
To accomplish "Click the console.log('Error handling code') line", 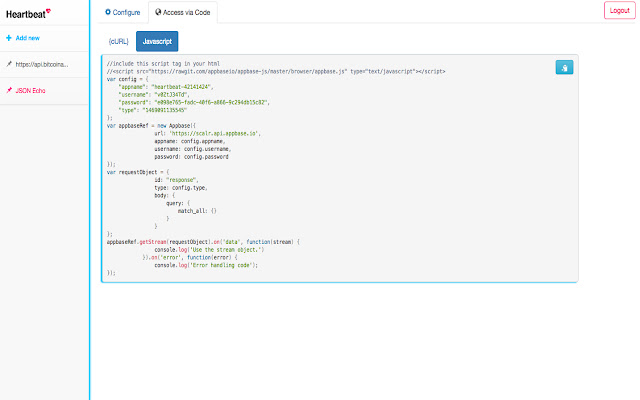I will click(206, 265).
